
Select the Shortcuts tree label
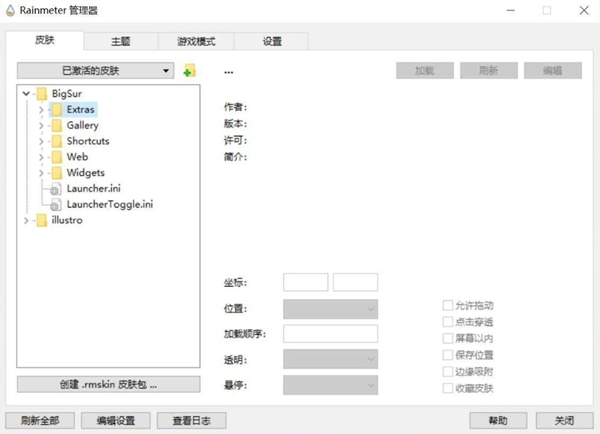click(88, 141)
